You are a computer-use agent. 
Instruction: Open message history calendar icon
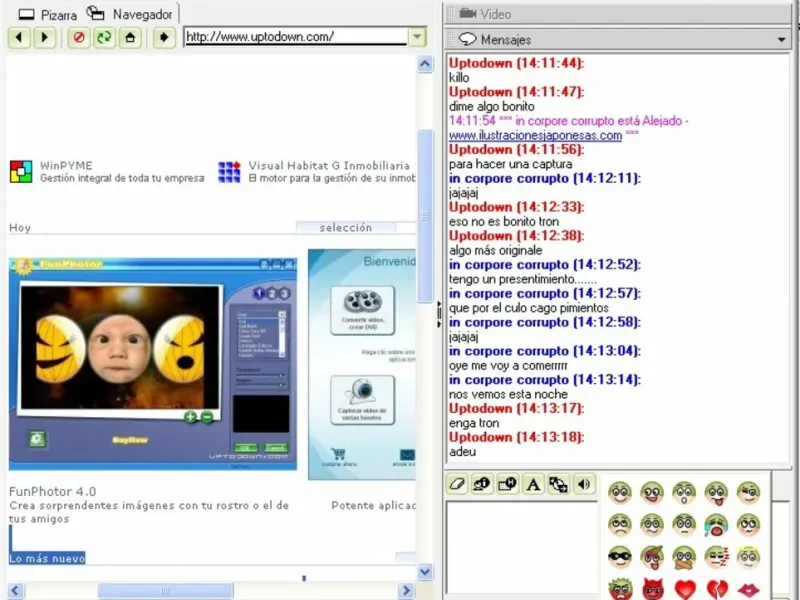coord(508,484)
